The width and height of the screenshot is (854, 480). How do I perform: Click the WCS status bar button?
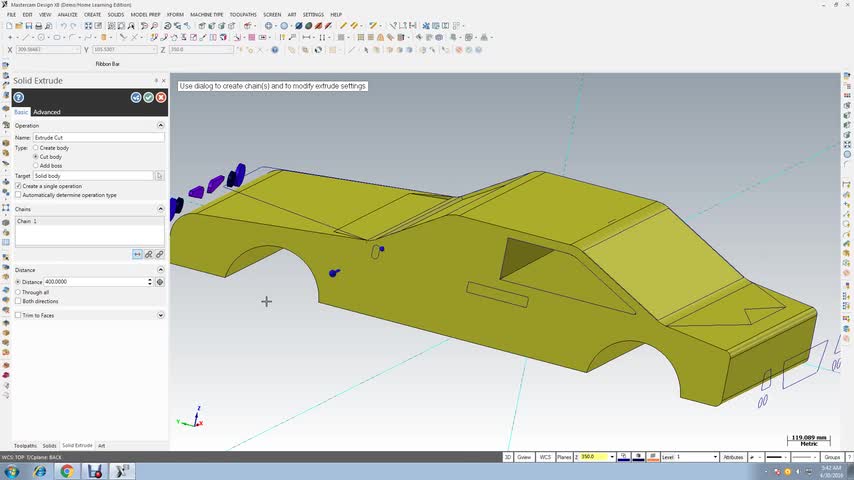click(545, 457)
